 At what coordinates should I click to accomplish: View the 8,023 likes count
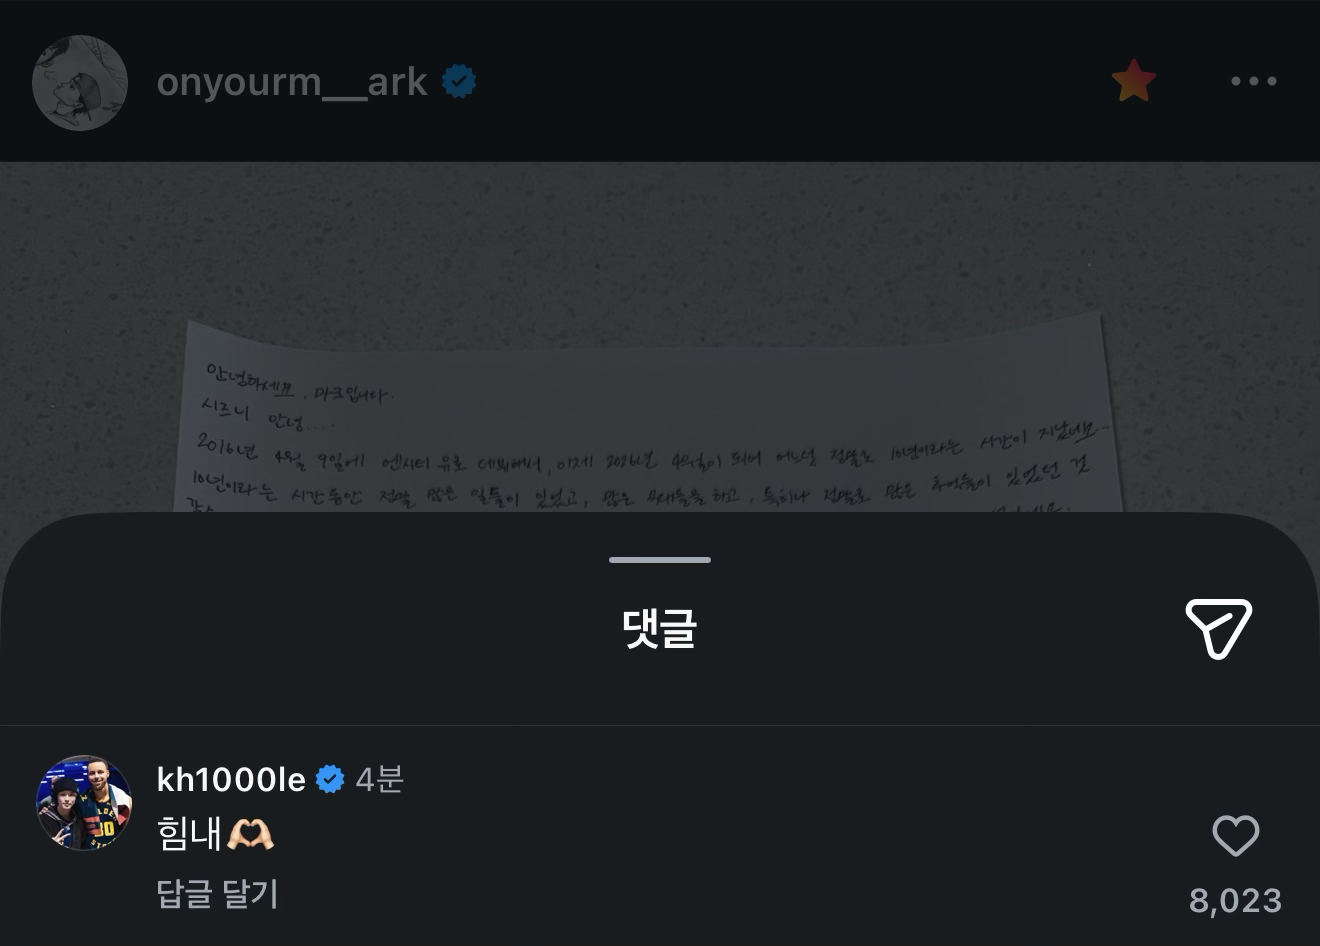click(1236, 901)
